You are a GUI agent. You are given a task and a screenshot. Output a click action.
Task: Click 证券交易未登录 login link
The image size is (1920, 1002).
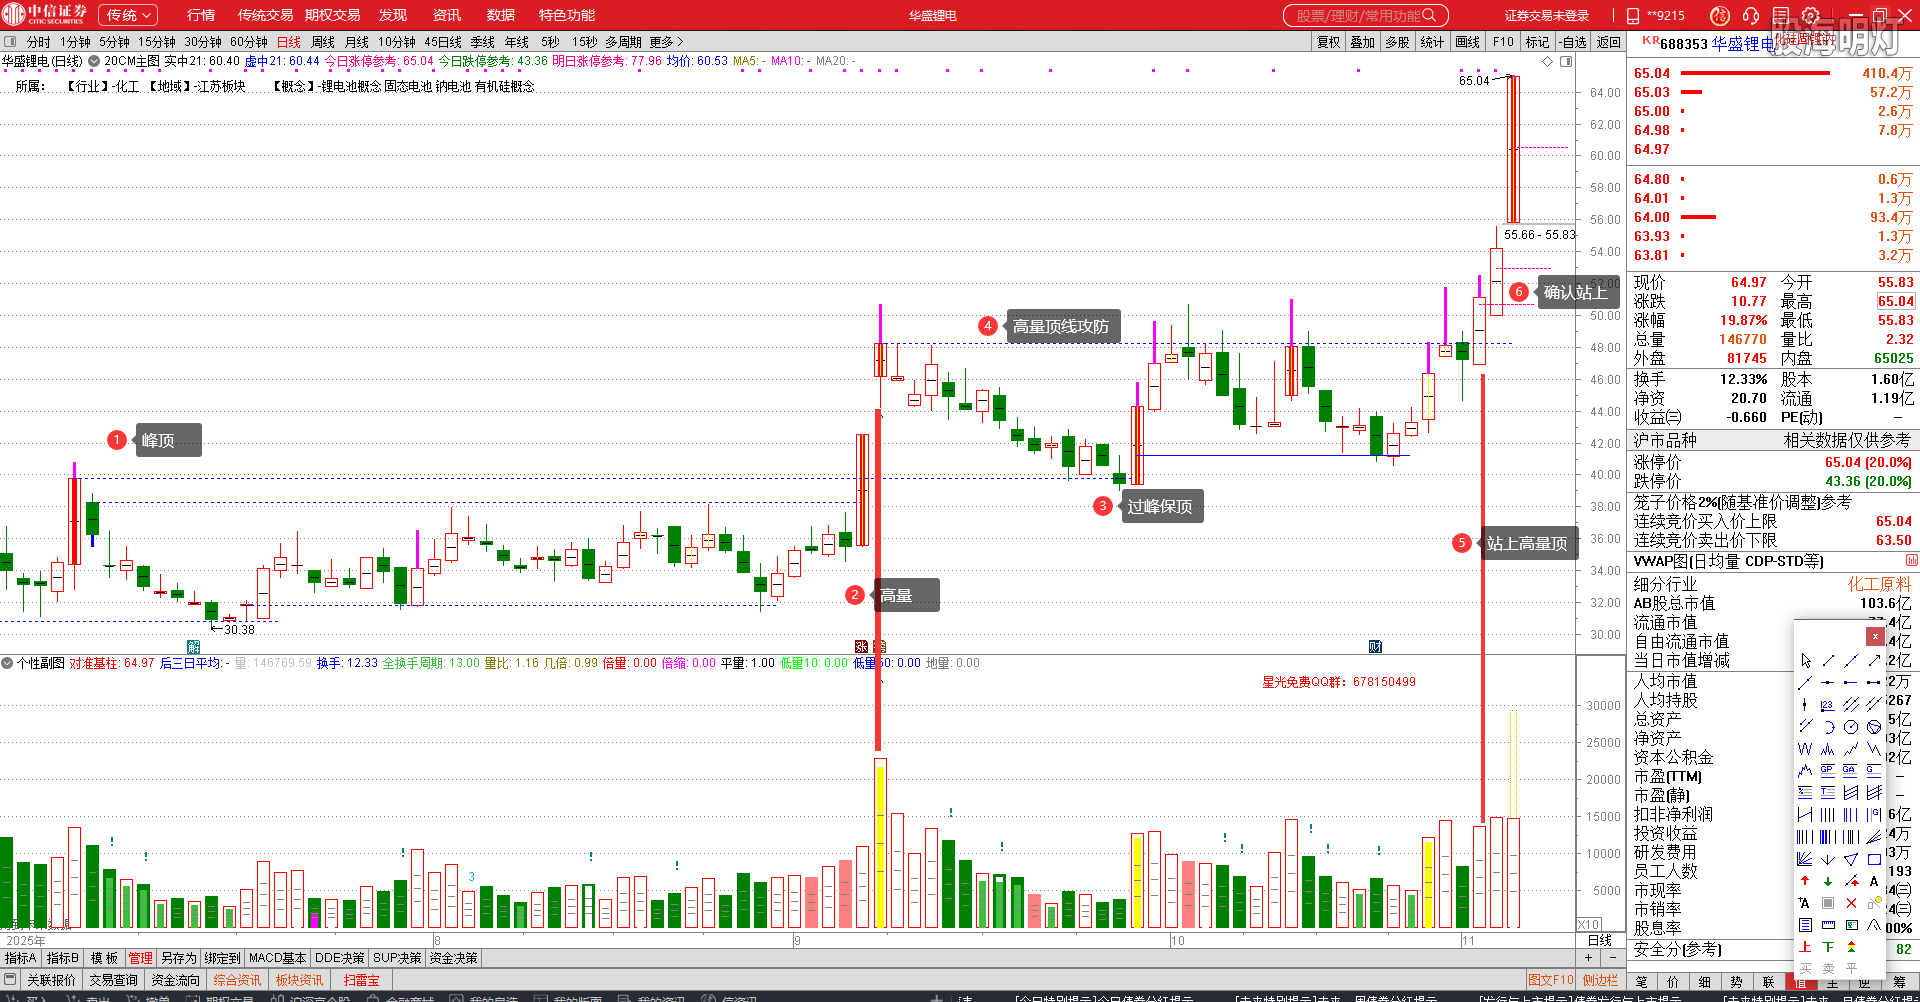[x=1546, y=15]
